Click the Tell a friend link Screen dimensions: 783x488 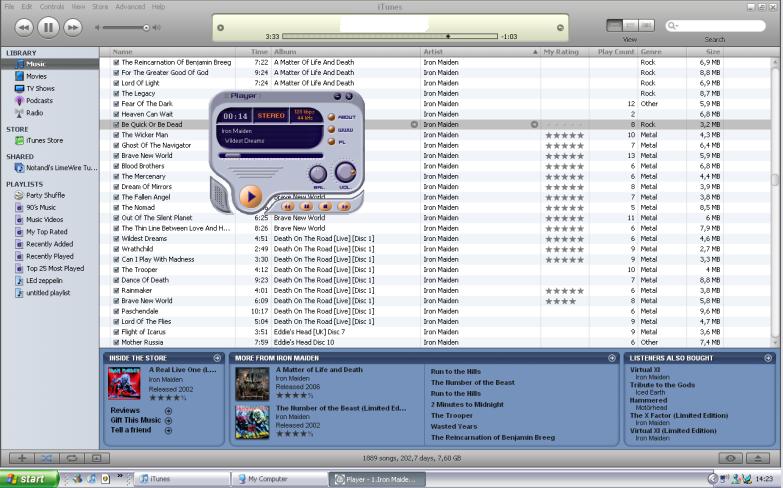coord(131,430)
